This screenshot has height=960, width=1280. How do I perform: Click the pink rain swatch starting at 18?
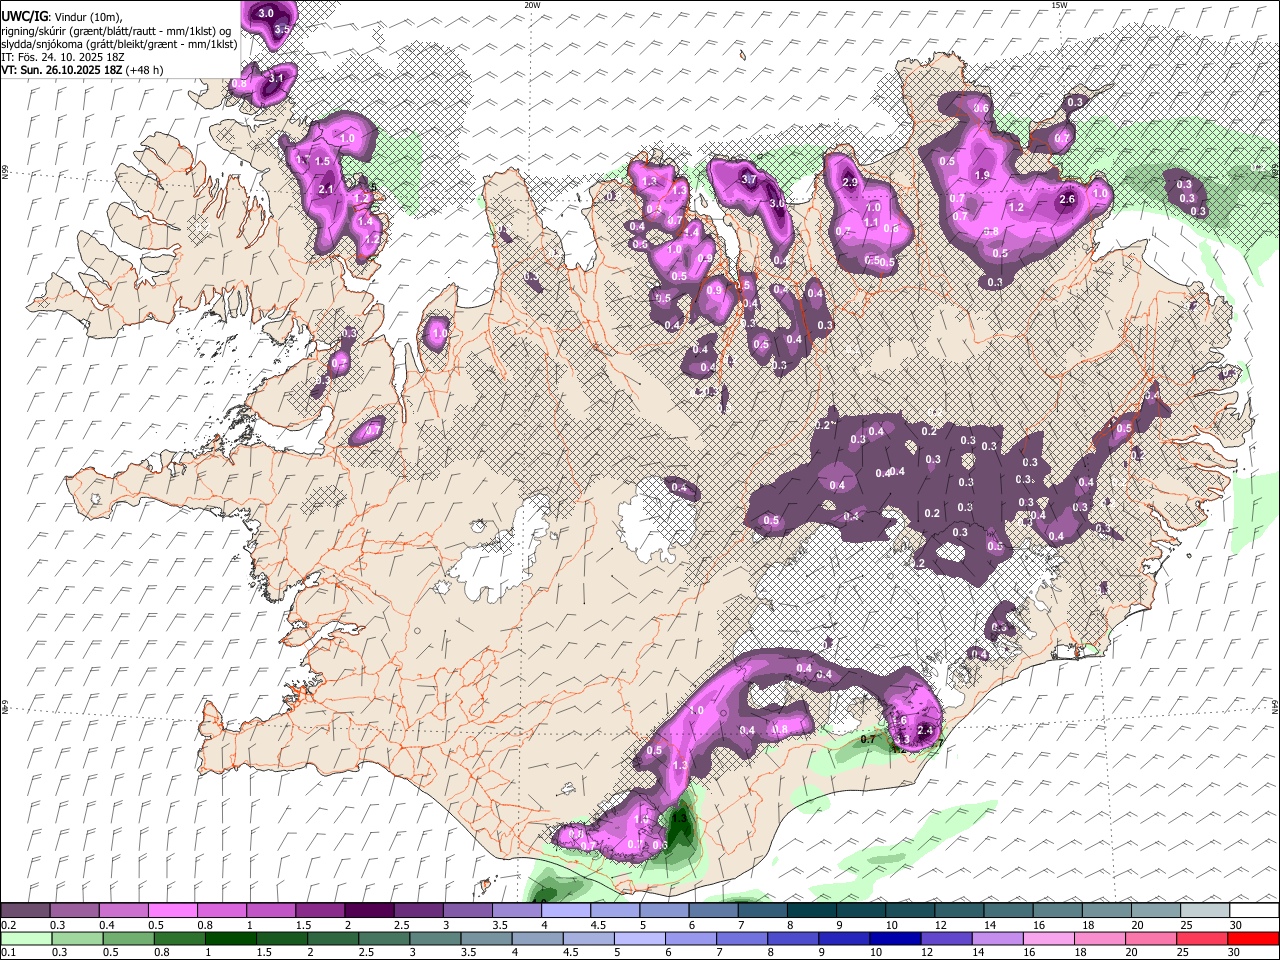pos(1100,939)
